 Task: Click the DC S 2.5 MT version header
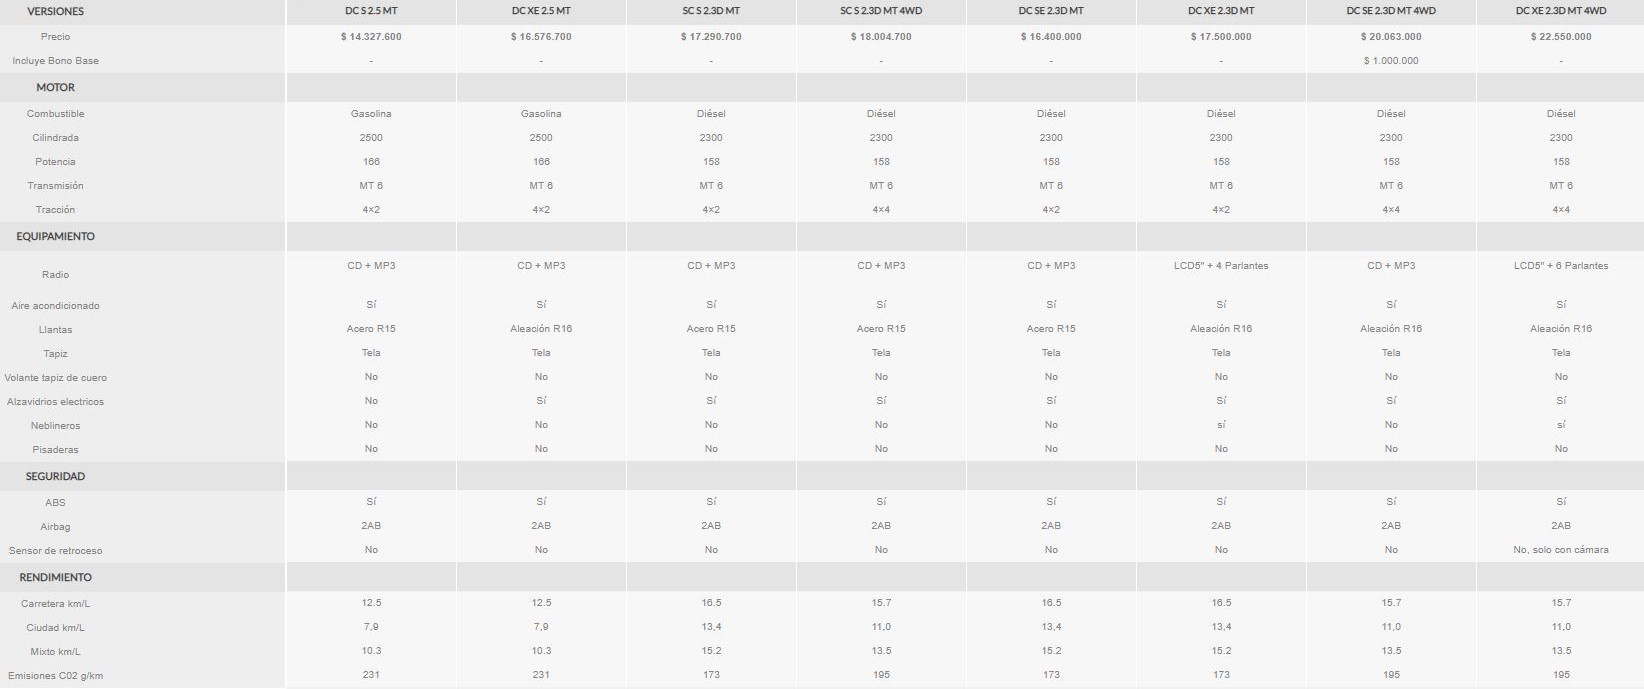371,11
